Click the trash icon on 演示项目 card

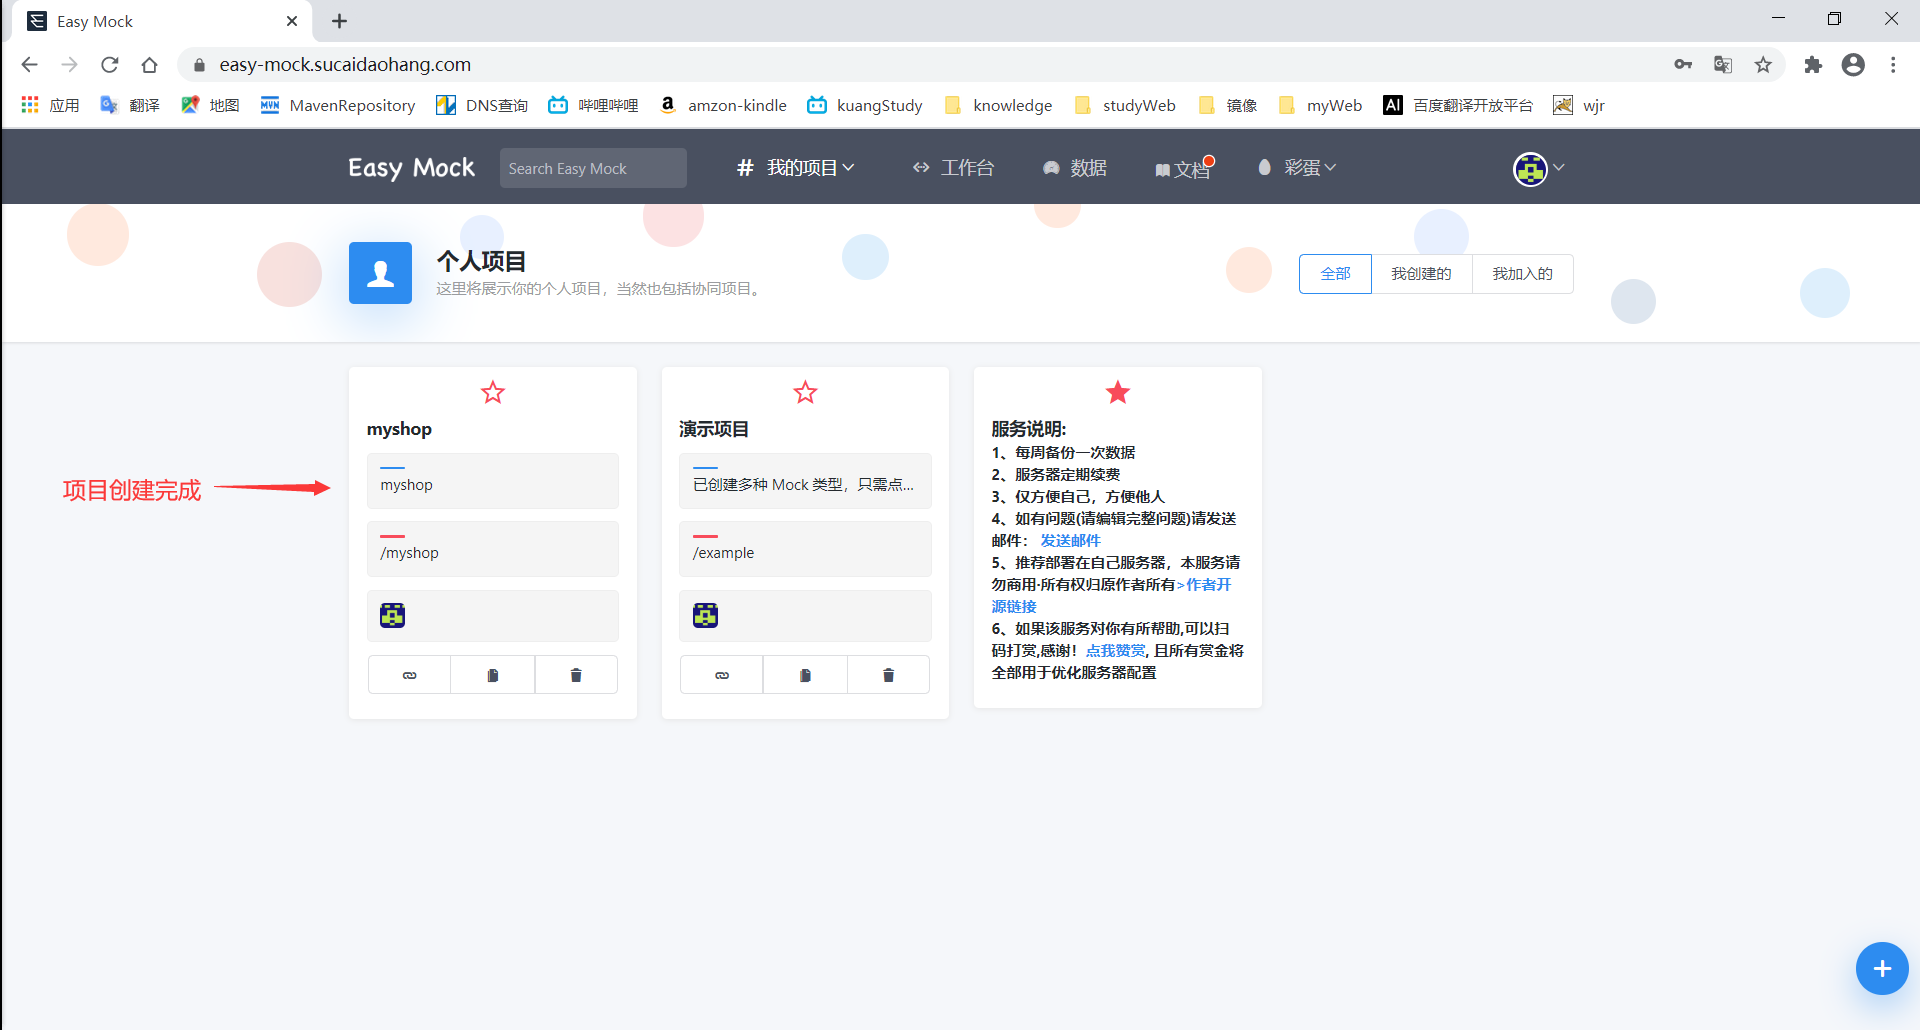pos(888,674)
